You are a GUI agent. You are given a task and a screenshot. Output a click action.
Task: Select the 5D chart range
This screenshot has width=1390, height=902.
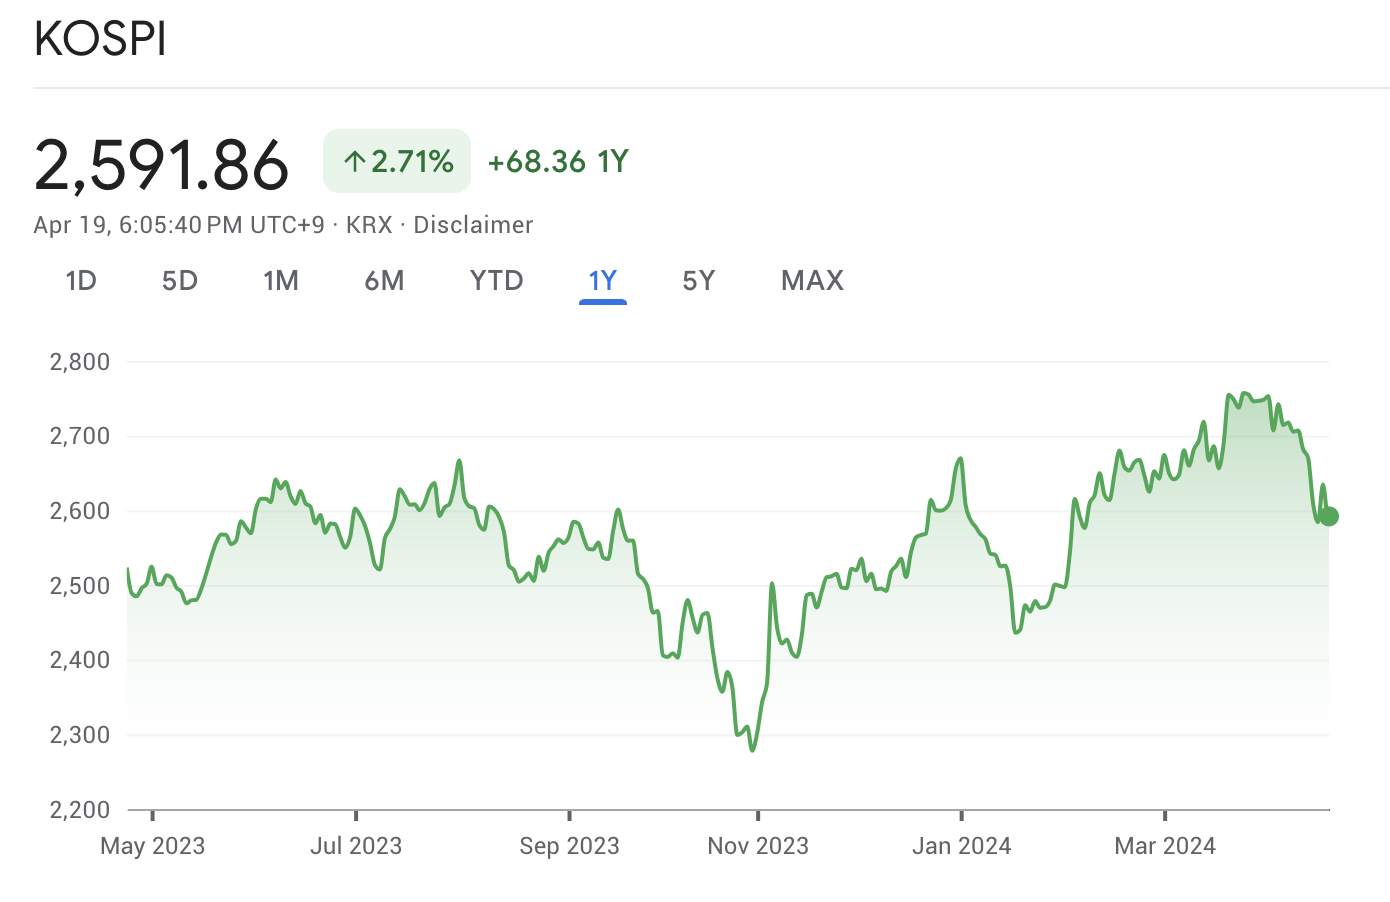click(180, 281)
